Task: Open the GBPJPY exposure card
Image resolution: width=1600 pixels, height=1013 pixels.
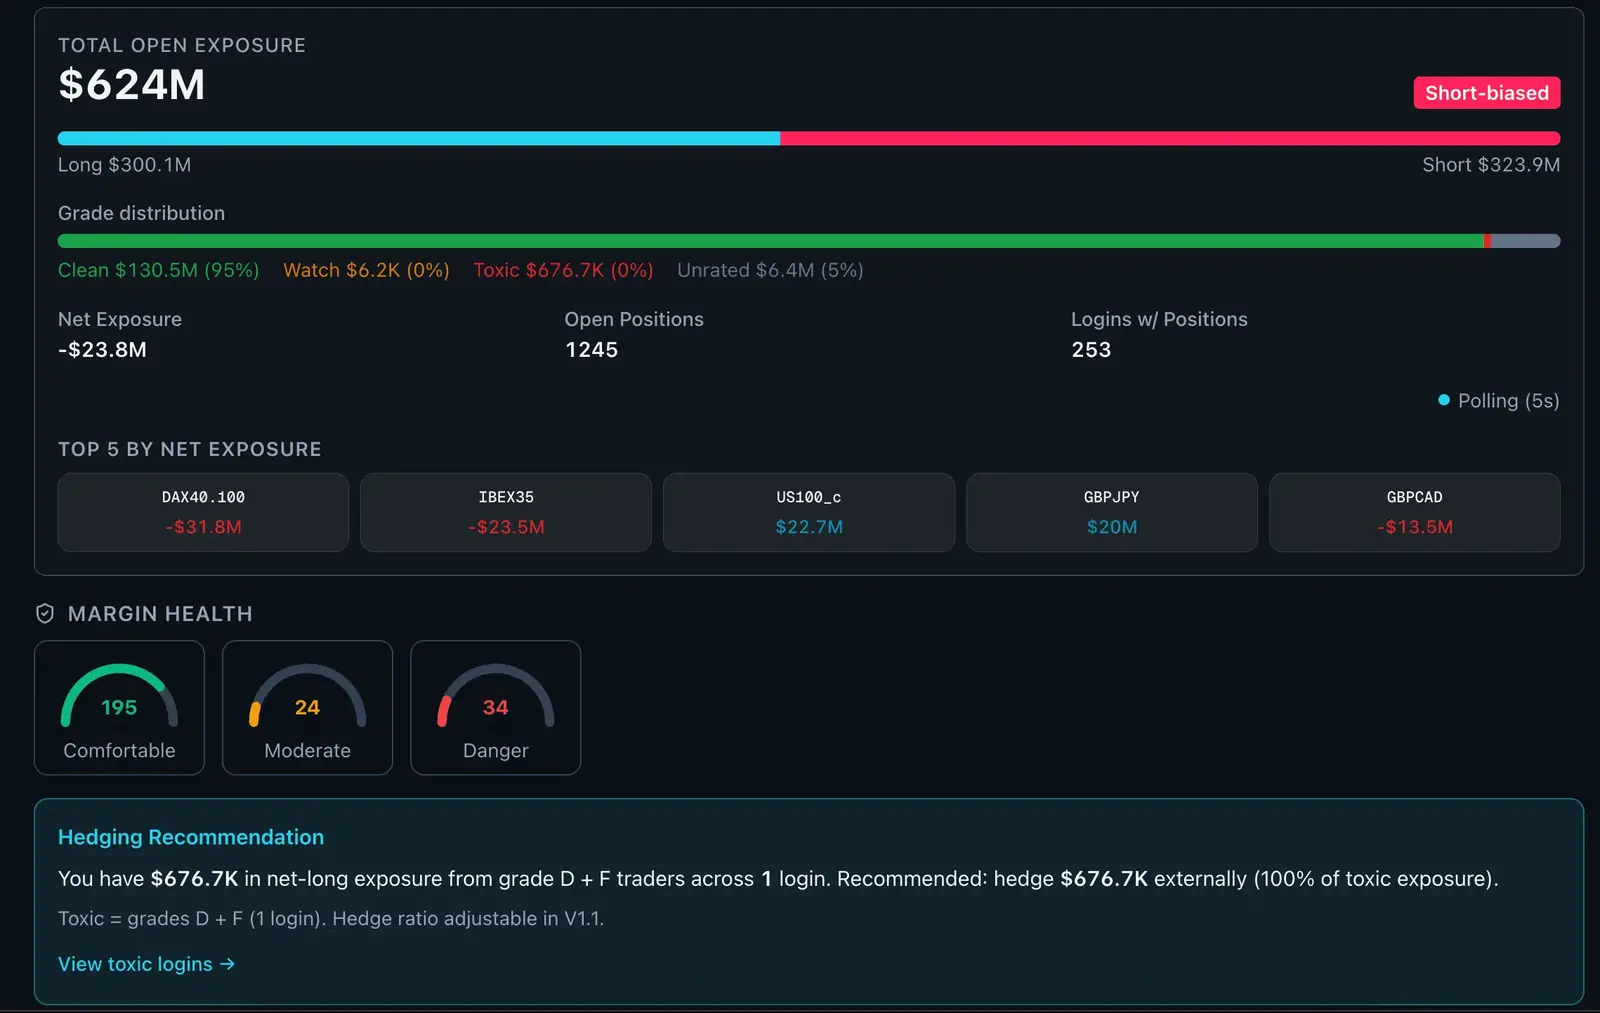Action: click(1112, 512)
